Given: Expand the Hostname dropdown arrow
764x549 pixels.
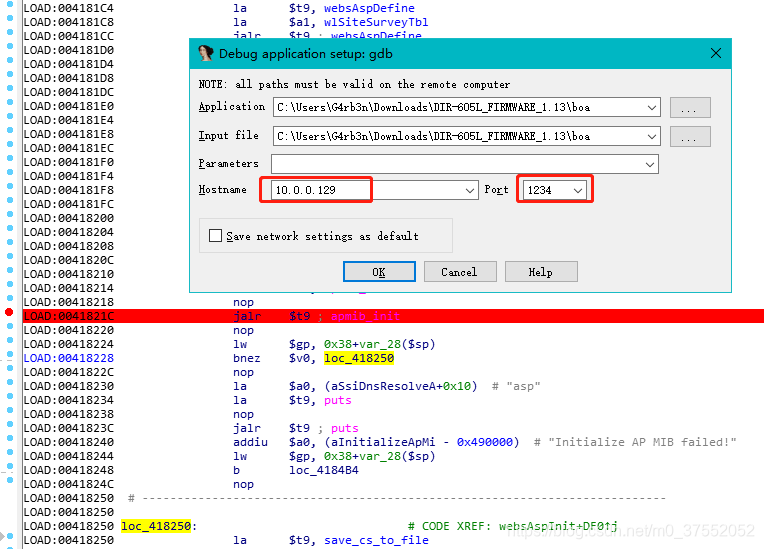Looking at the screenshot, I should pyautogui.click(x=469, y=190).
